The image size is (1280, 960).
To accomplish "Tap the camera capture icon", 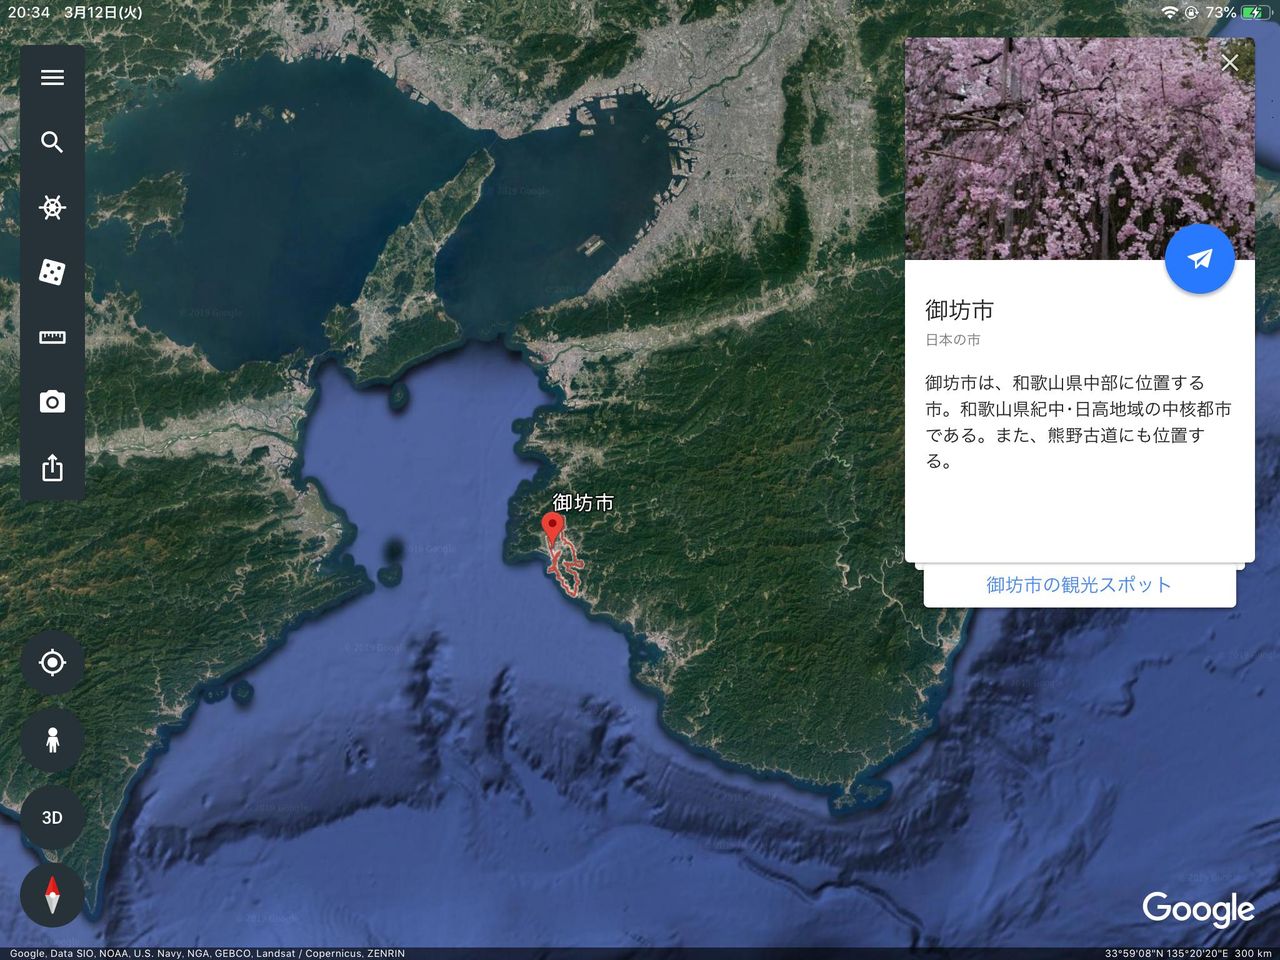I will point(52,402).
